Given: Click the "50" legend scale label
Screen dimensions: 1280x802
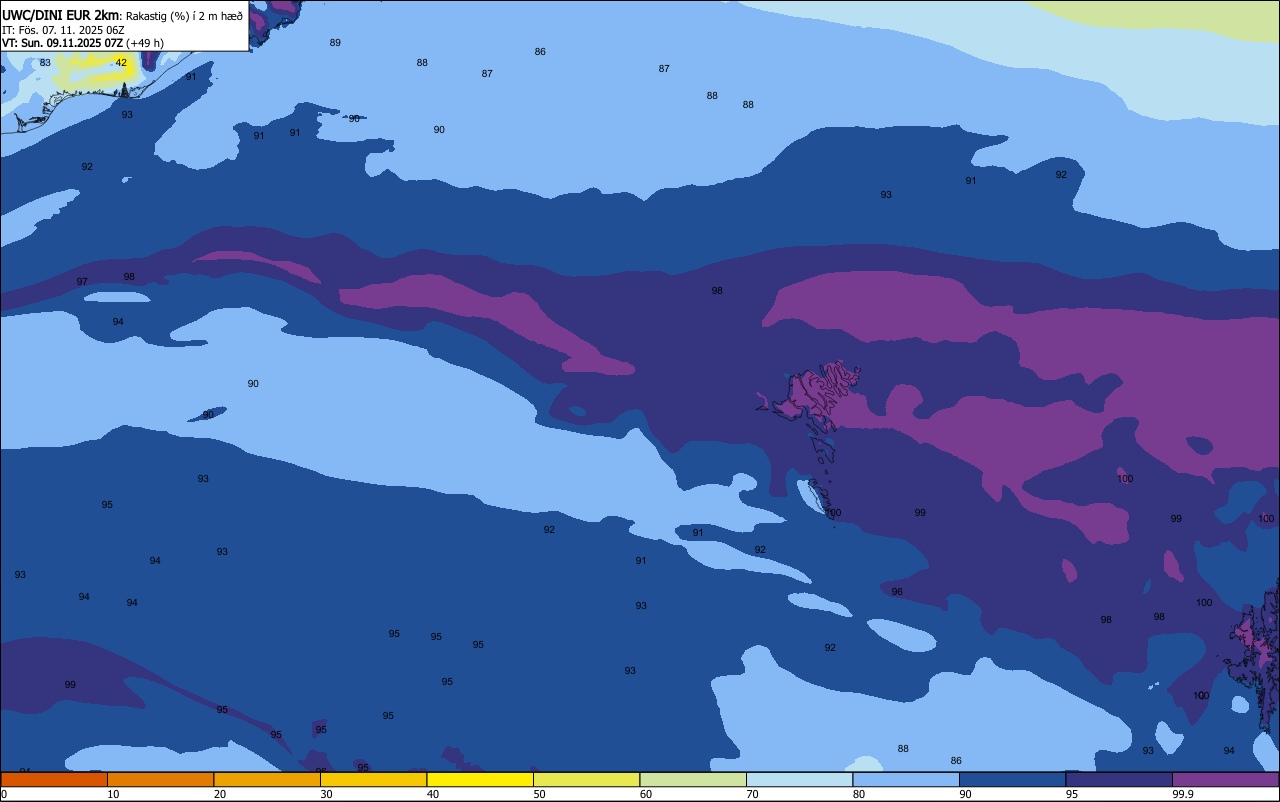Looking at the screenshot, I should (x=539, y=794).
